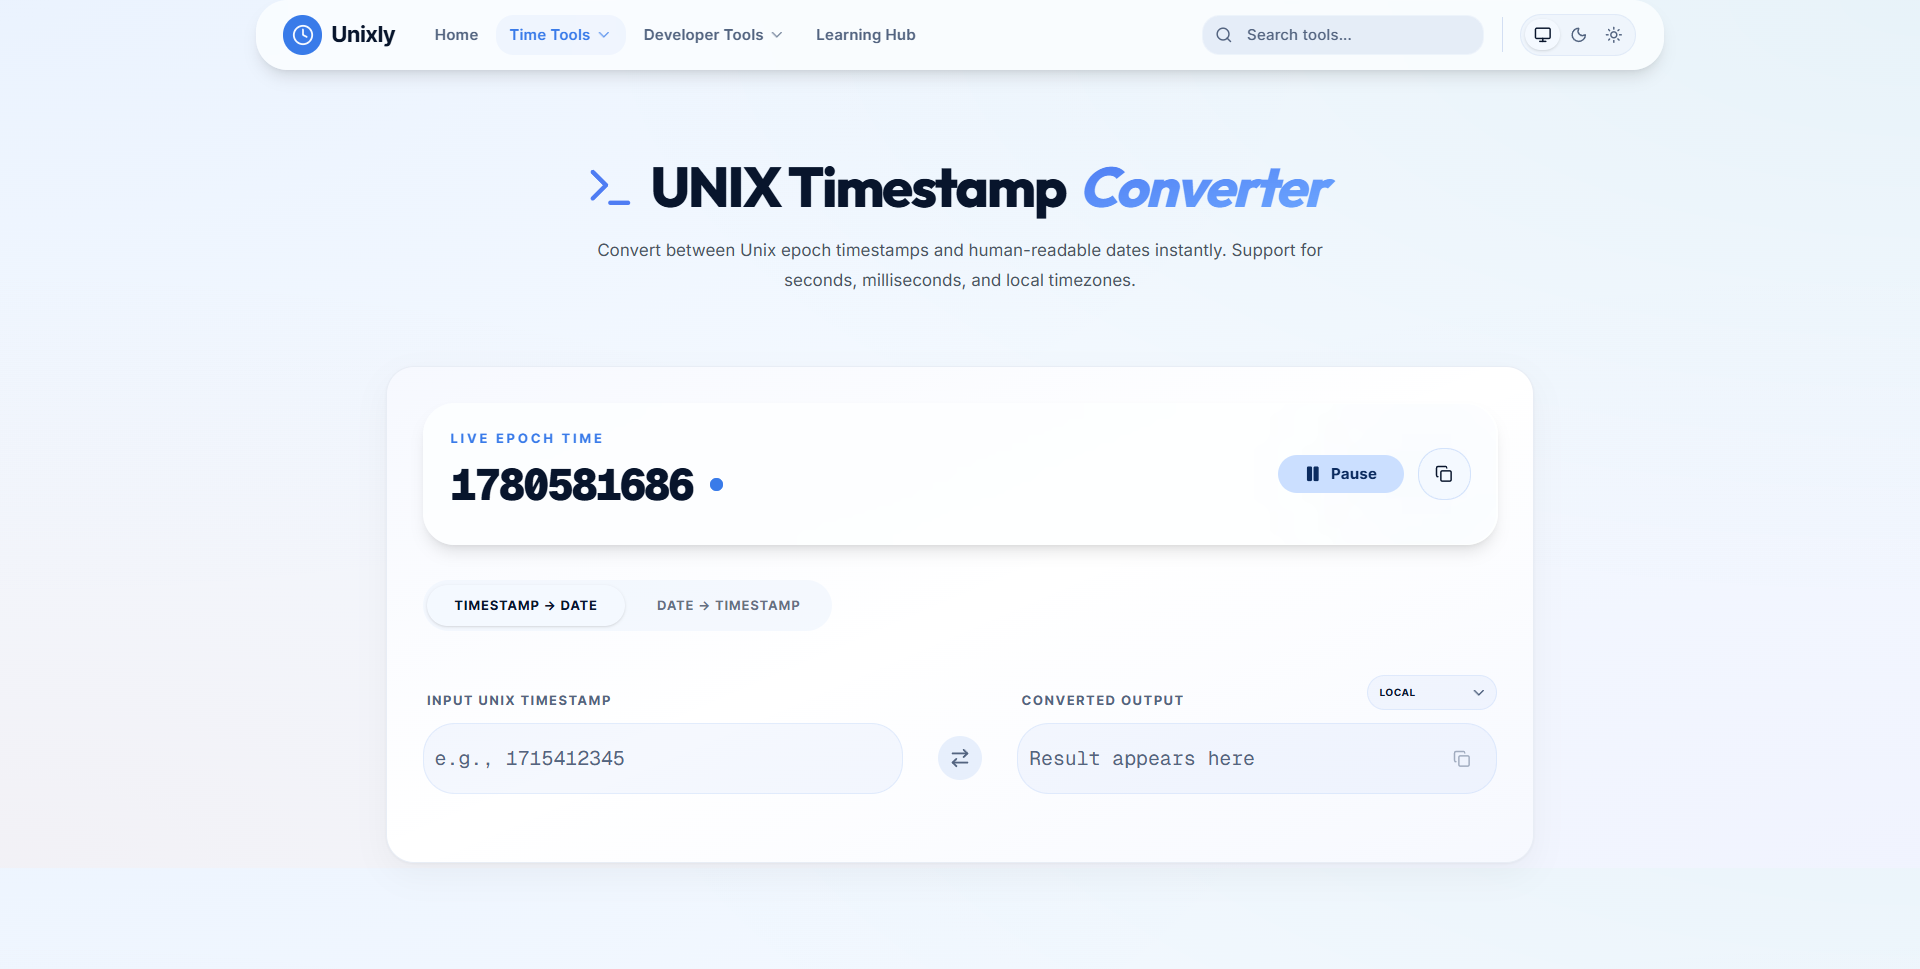Click the Input Unix Timestamp field

click(x=663, y=759)
